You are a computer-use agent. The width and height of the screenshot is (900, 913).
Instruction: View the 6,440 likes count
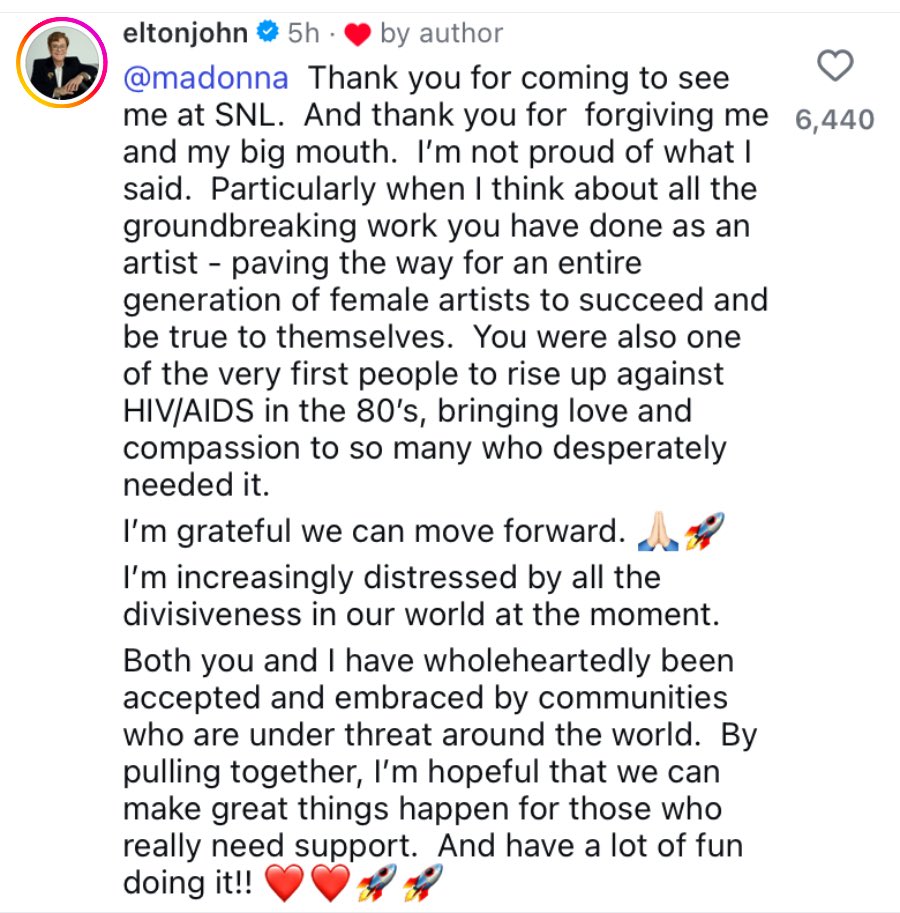(x=835, y=119)
